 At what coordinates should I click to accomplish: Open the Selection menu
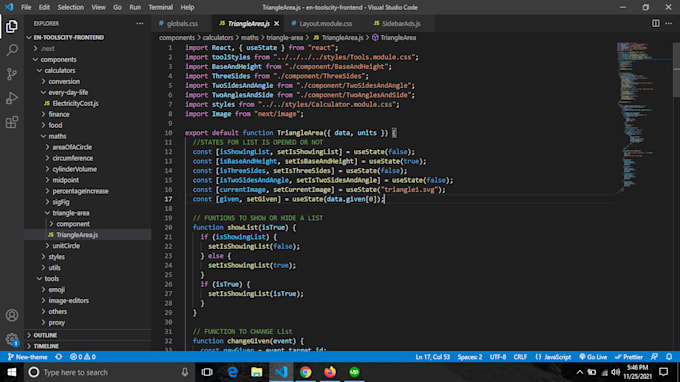point(70,7)
